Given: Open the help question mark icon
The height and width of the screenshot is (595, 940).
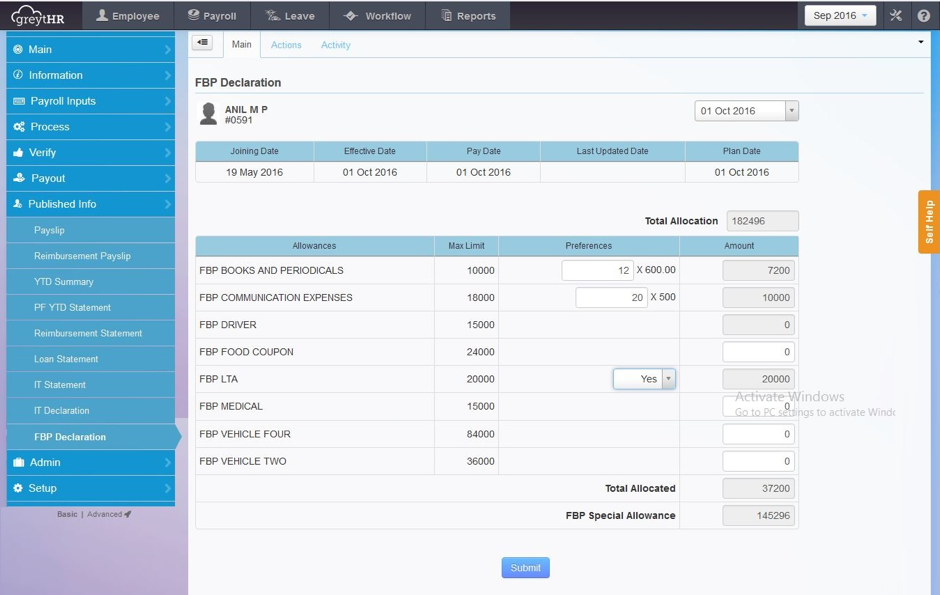Looking at the screenshot, I should (x=923, y=16).
